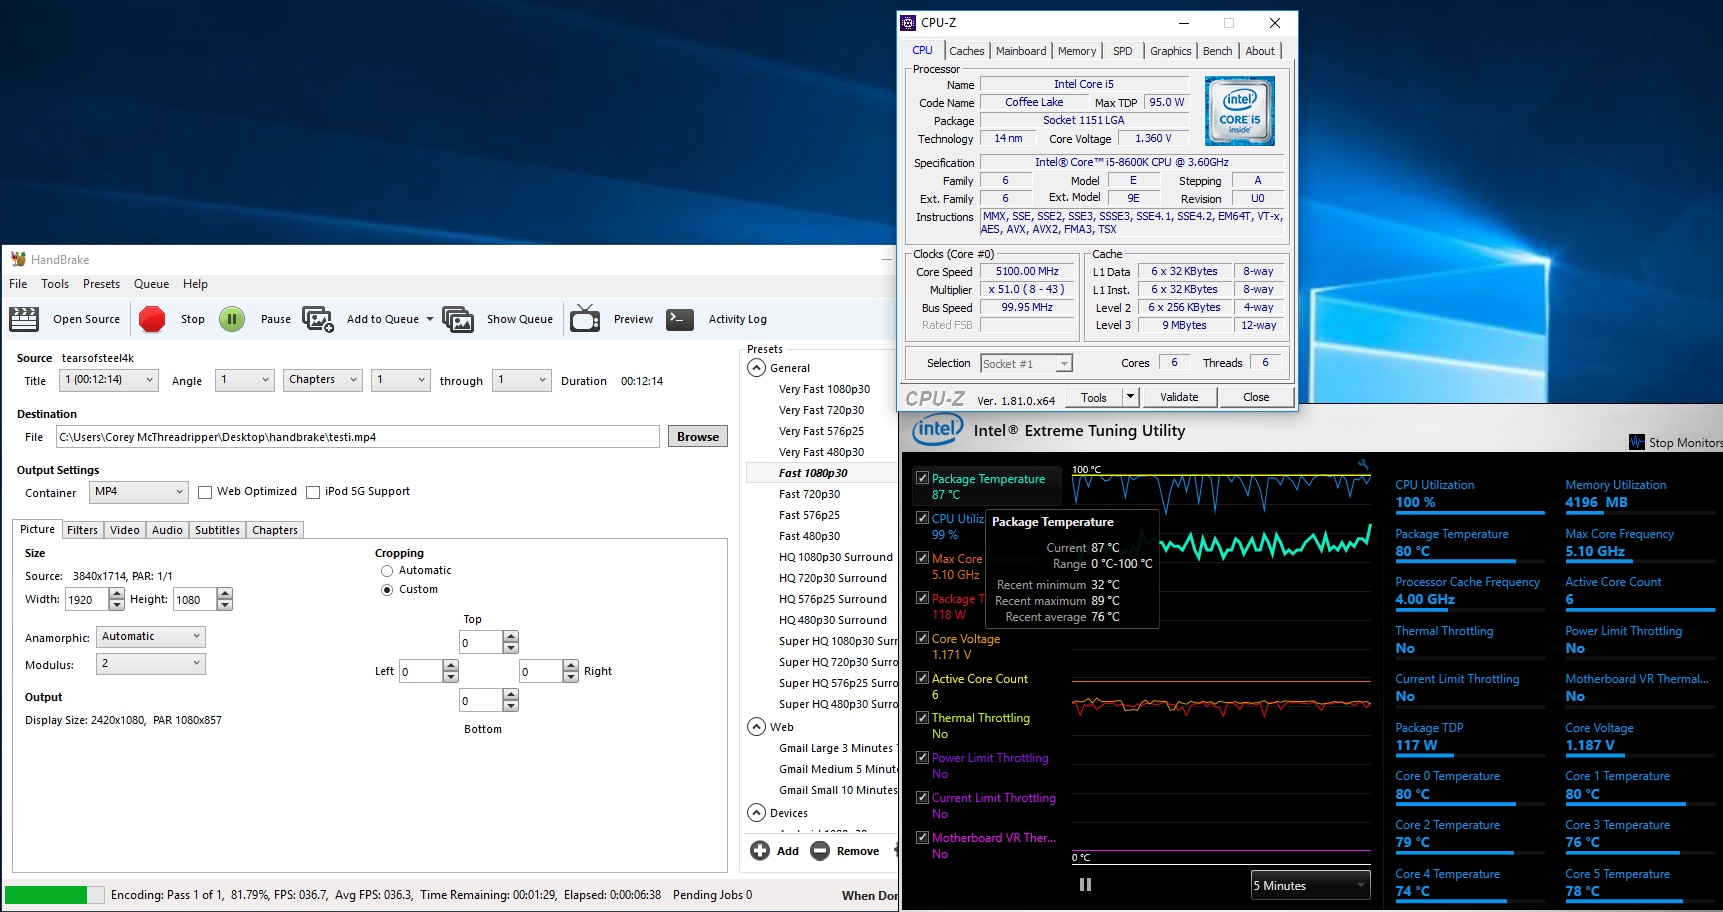Select the Very Fast 1080p30 preset
This screenshot has height=912, width=1723.
pyautogui.click(x=824, y=389)
